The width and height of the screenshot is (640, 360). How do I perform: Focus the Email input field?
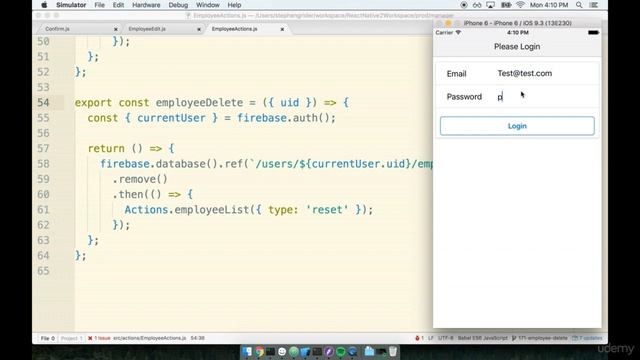coord(546,73)
